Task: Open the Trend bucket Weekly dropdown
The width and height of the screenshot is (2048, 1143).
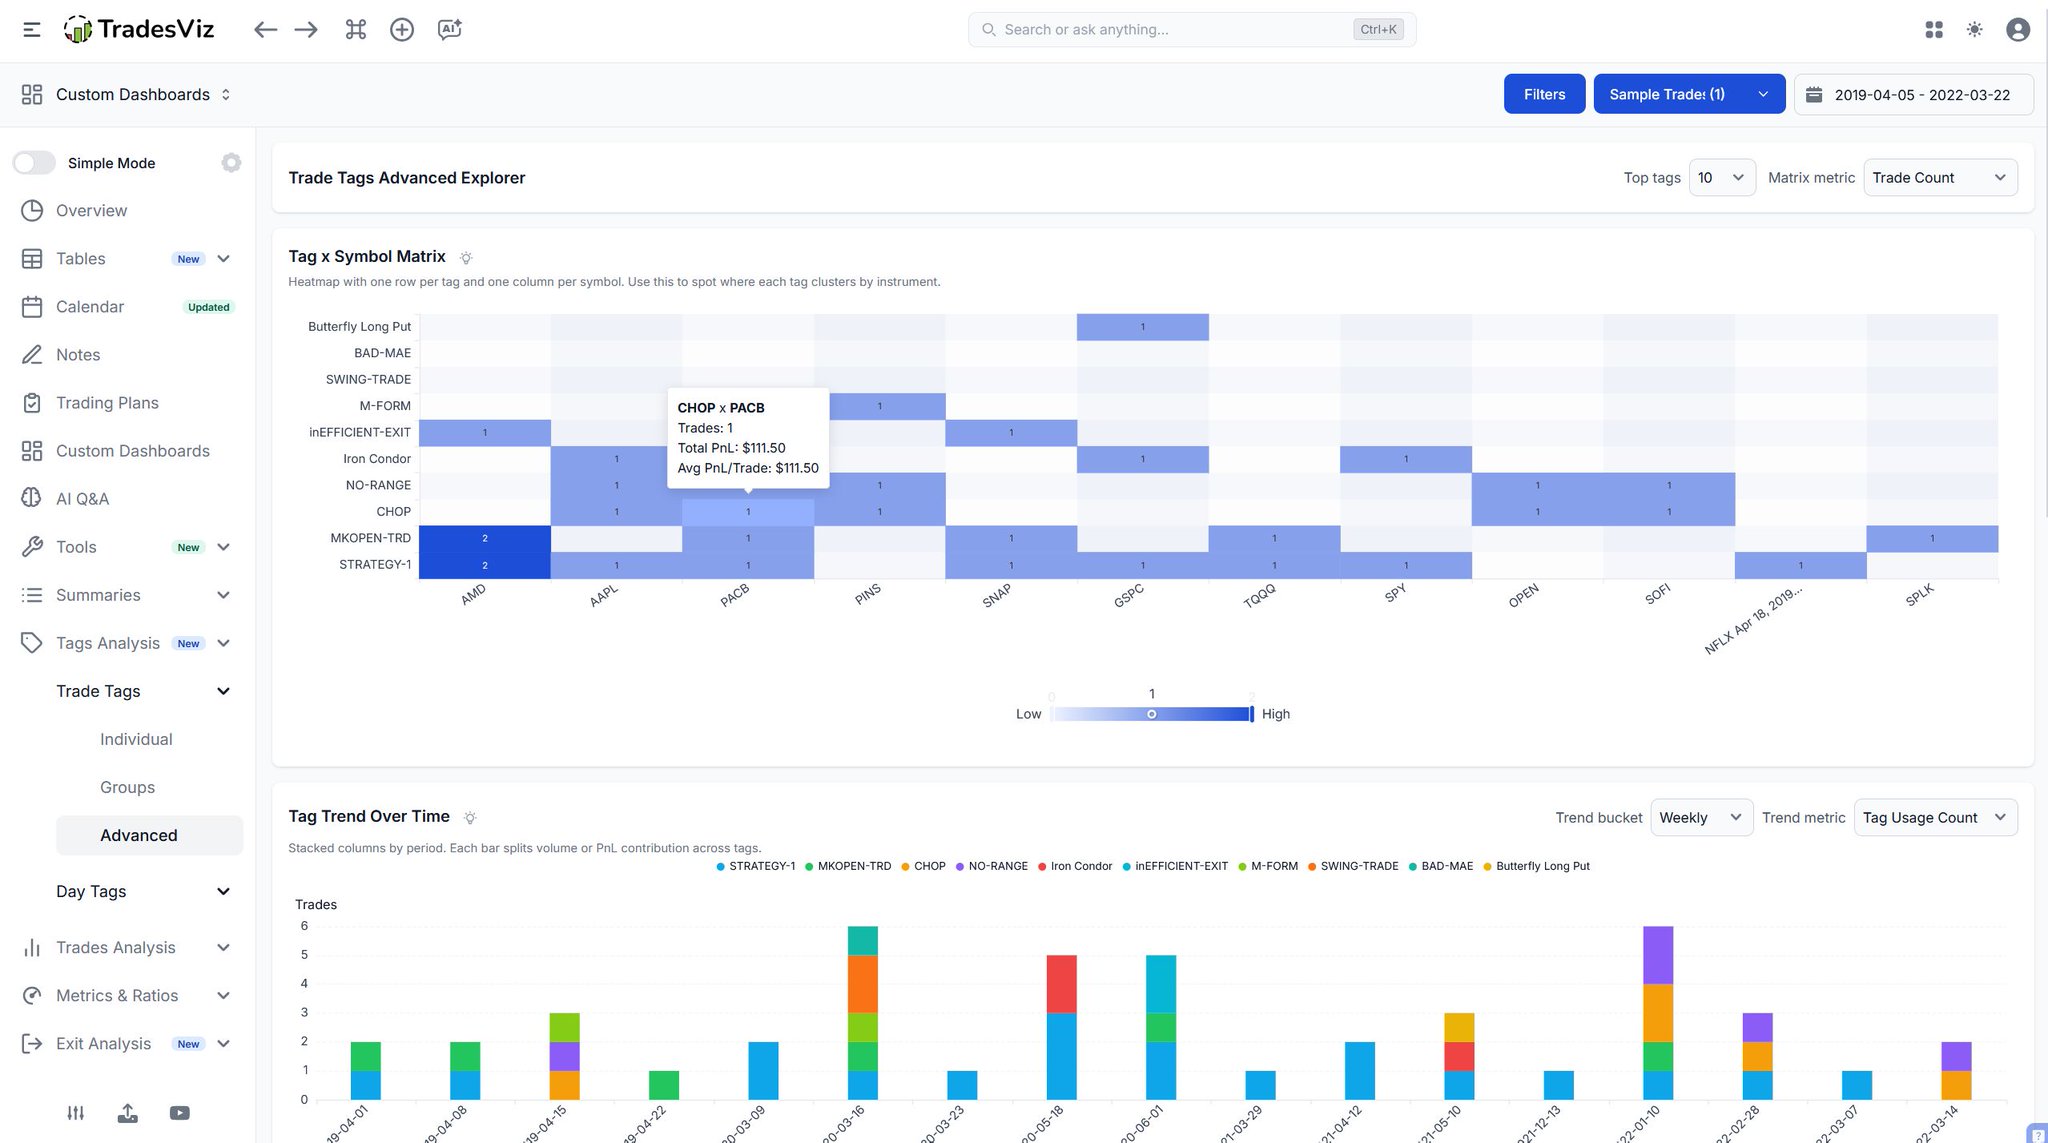Action: (1701, 818)
